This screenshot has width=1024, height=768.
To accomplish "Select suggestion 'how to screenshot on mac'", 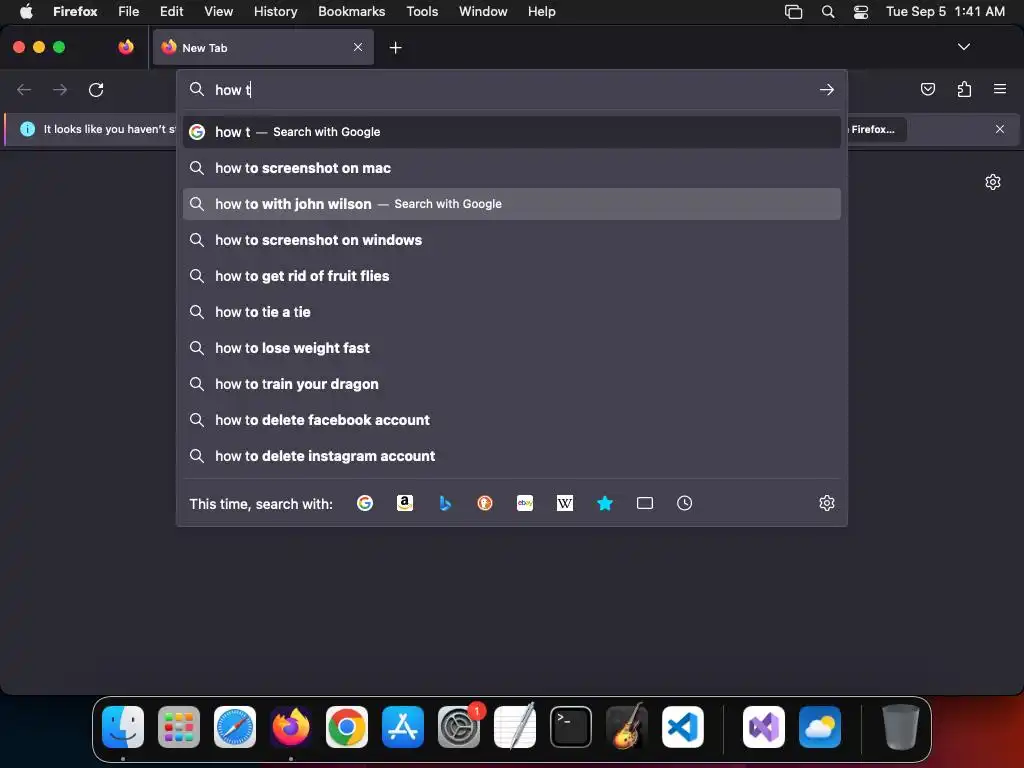I will pyautogui.click(x=511, y=168).
